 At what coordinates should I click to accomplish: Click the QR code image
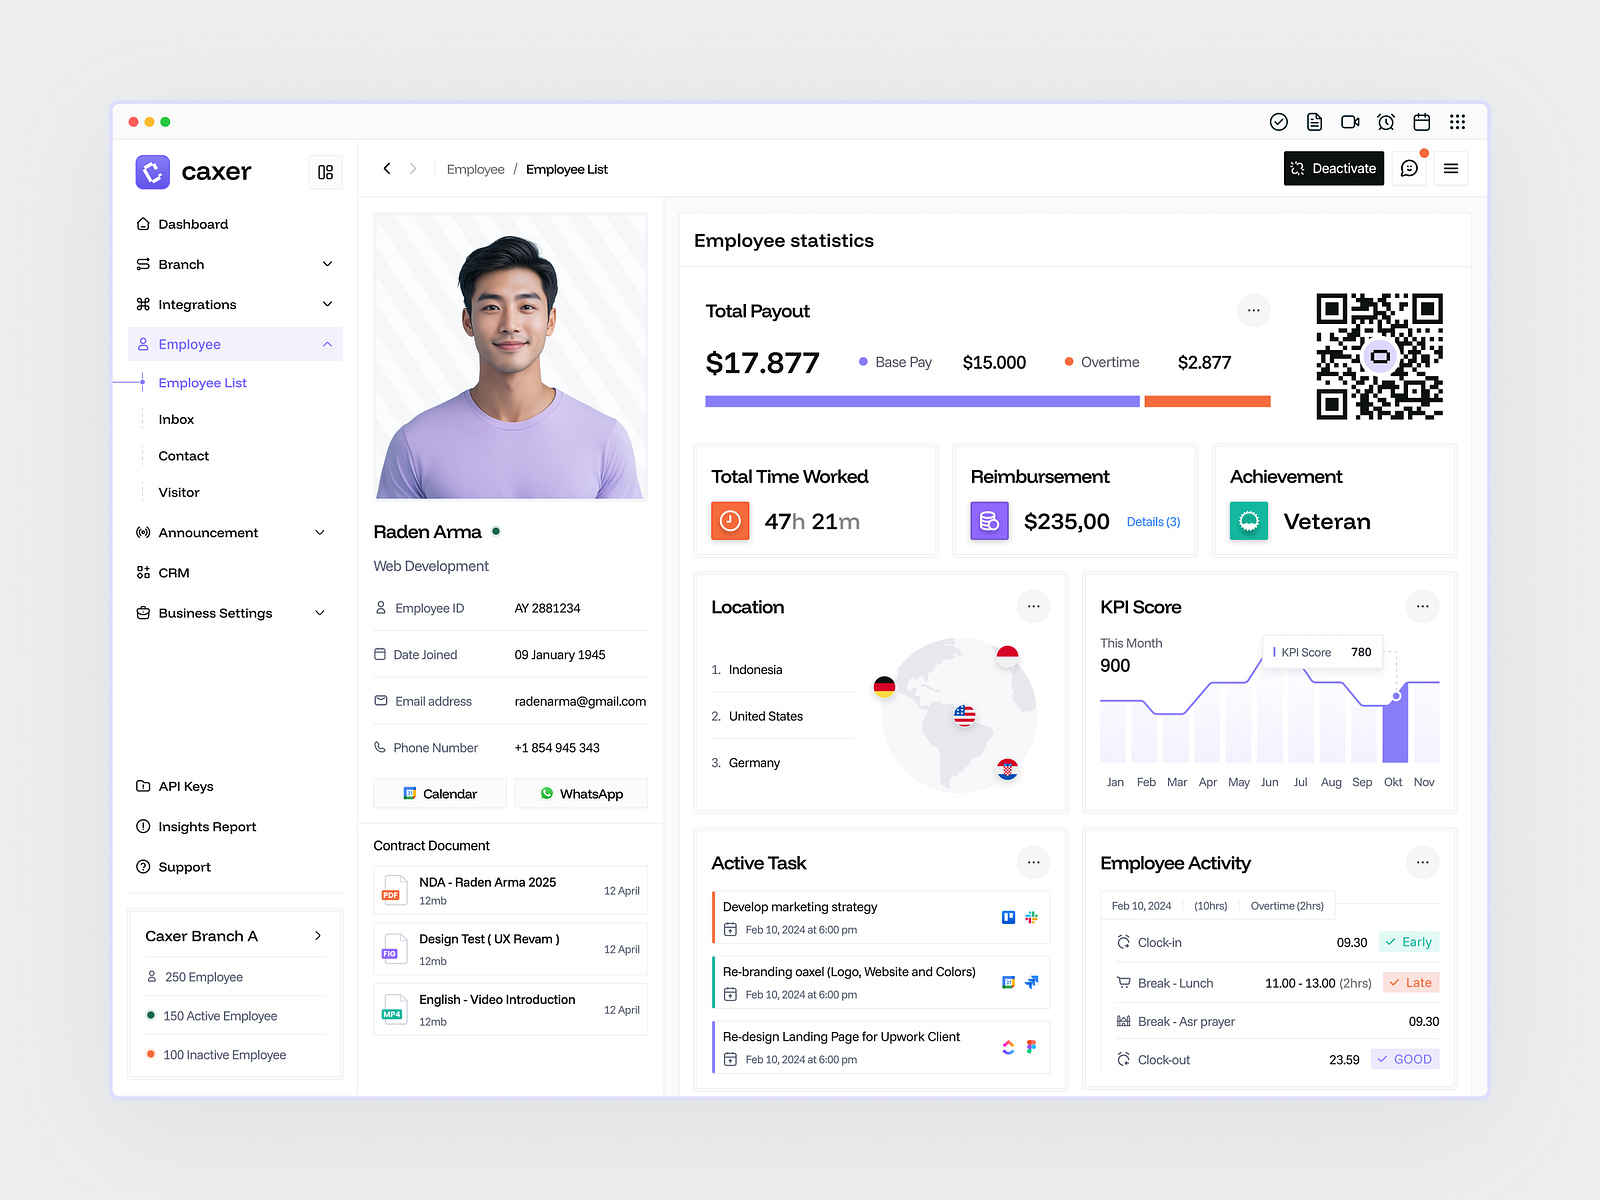click(x=1379, y=356)
